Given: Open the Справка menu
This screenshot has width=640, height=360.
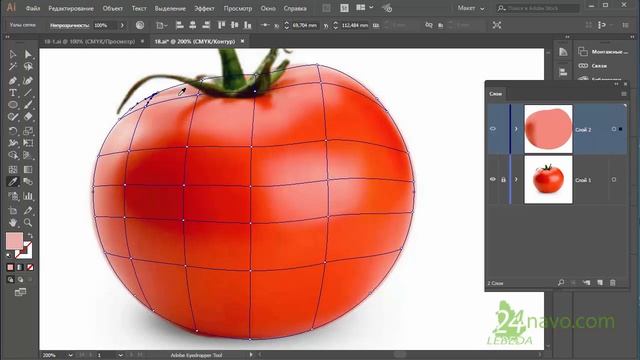Looking at the screenshot, I should coord(295,8).
